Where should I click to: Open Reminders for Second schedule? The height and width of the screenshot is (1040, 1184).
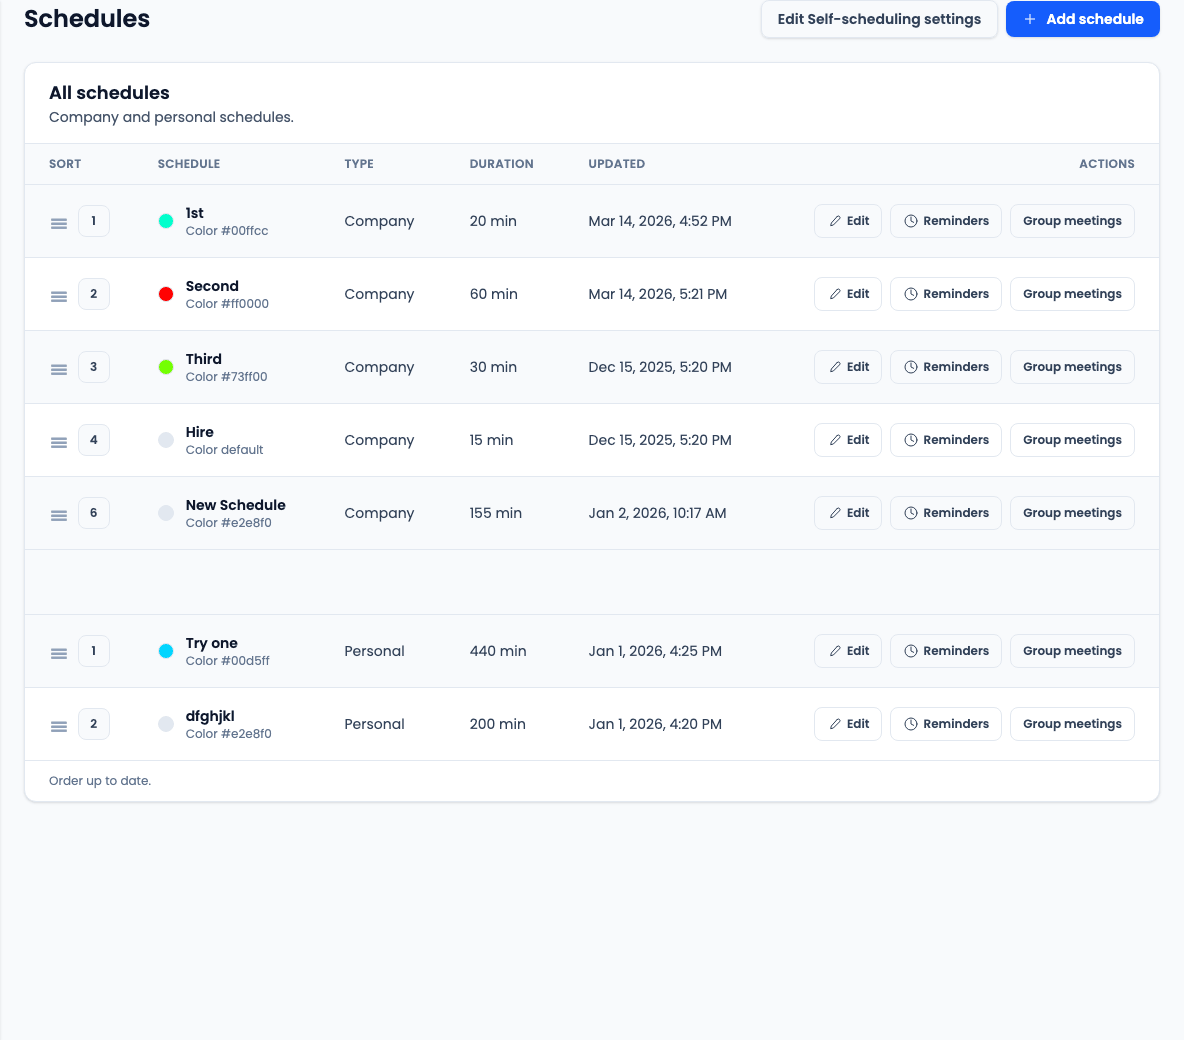(x=946, y=294)
